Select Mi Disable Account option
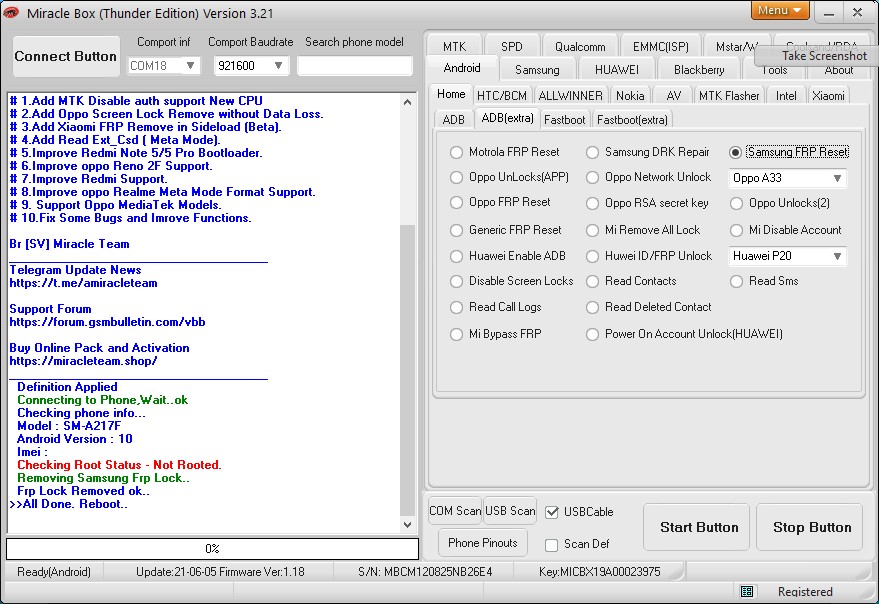 coord(786,230)
